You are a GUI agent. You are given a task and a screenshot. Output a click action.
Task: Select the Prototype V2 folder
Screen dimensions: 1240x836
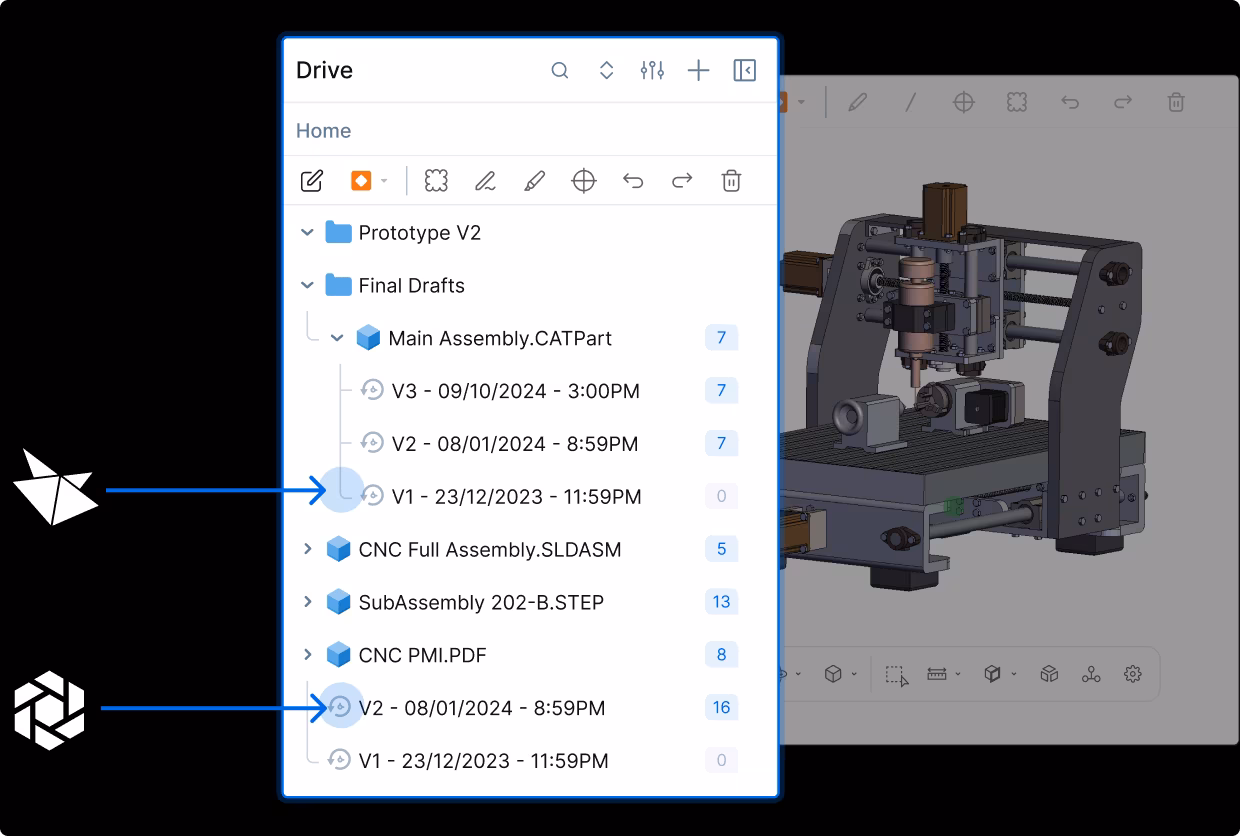pos(403,233)
